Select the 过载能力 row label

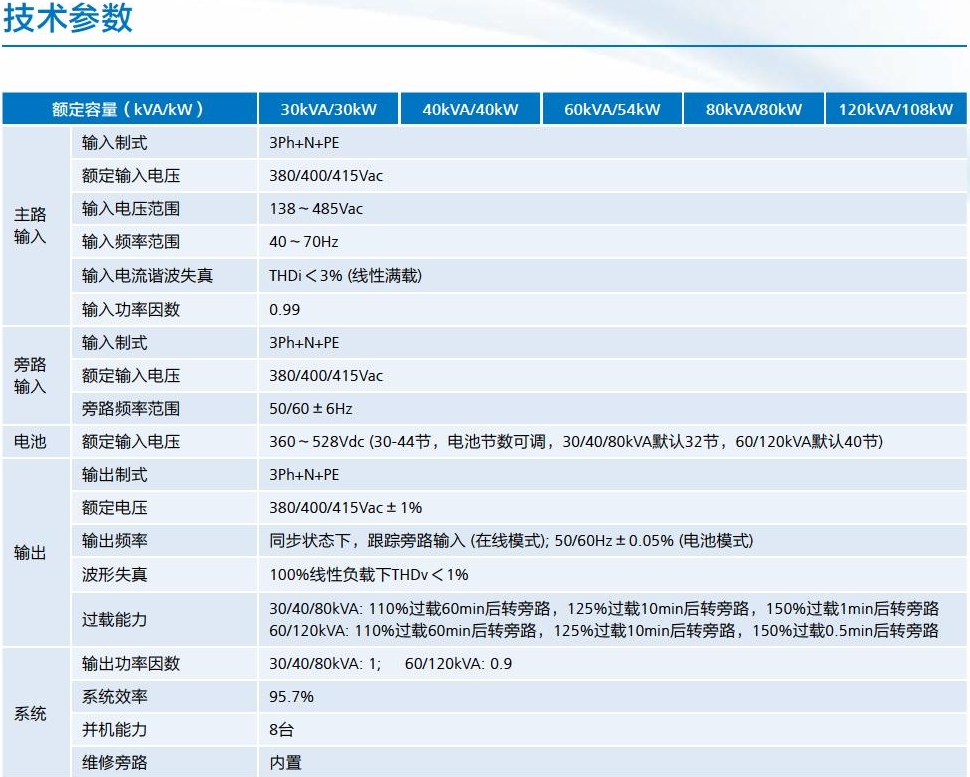click(x=115, y=619)
